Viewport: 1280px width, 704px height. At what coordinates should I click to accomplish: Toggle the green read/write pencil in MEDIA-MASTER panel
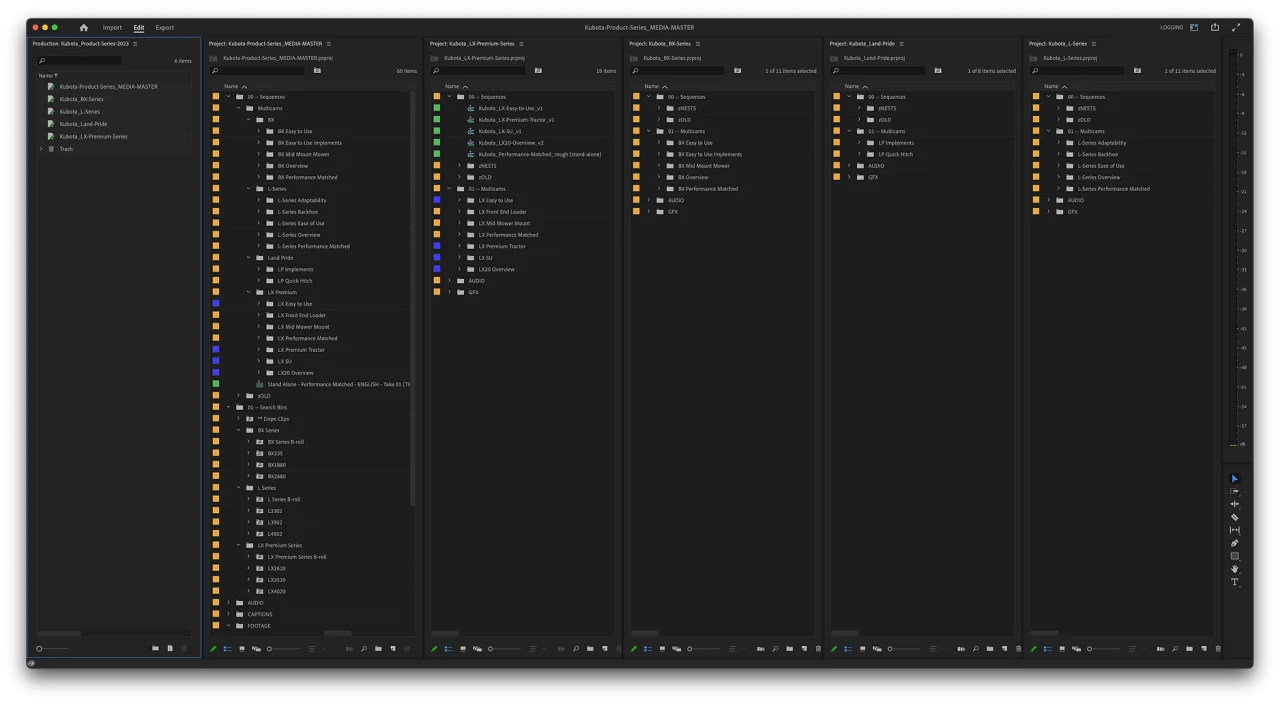click(x=213, y=649)
